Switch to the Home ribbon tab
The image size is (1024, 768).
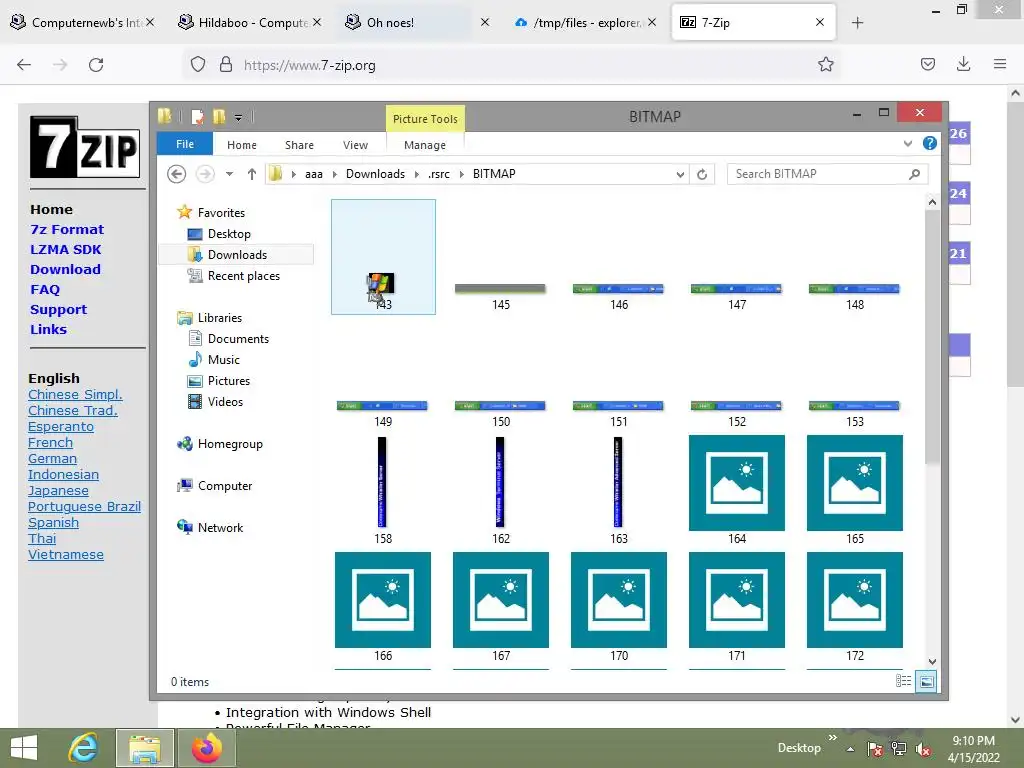click(242, 145)
